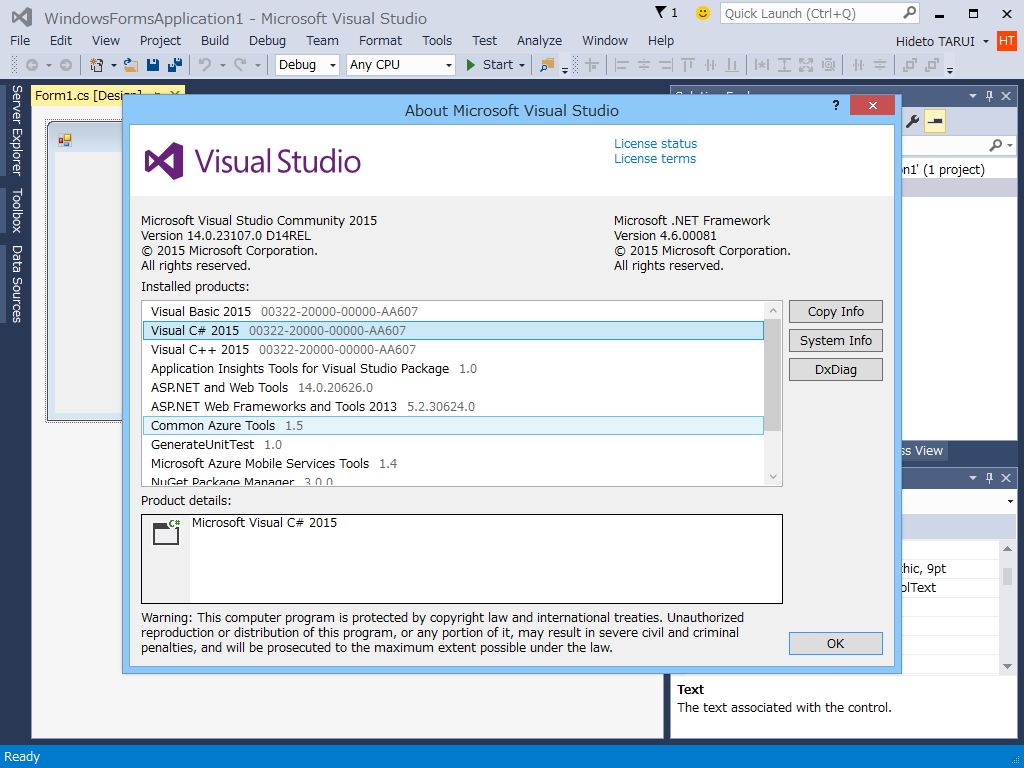Click the Bring to Front icon
Viewport: 1024px width, 768px height.
pos(909,65)
